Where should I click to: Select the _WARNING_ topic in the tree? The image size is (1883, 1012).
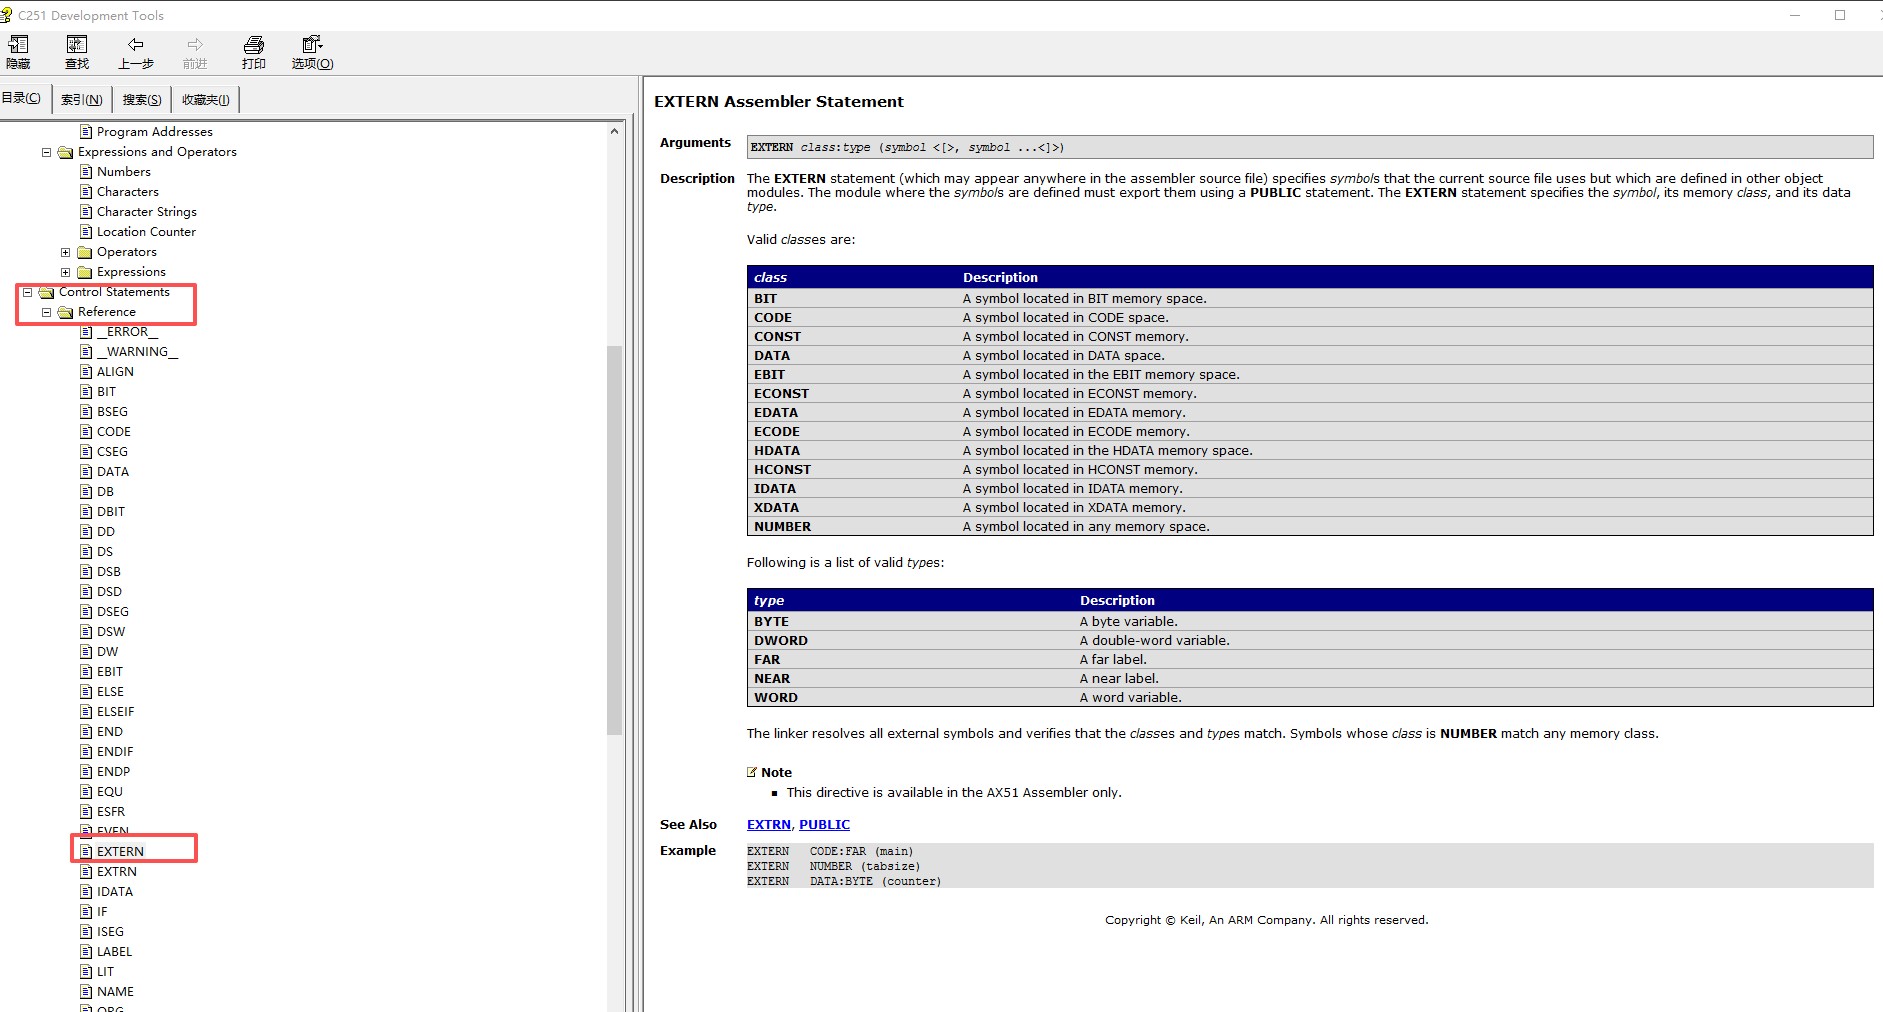(137, 352)
